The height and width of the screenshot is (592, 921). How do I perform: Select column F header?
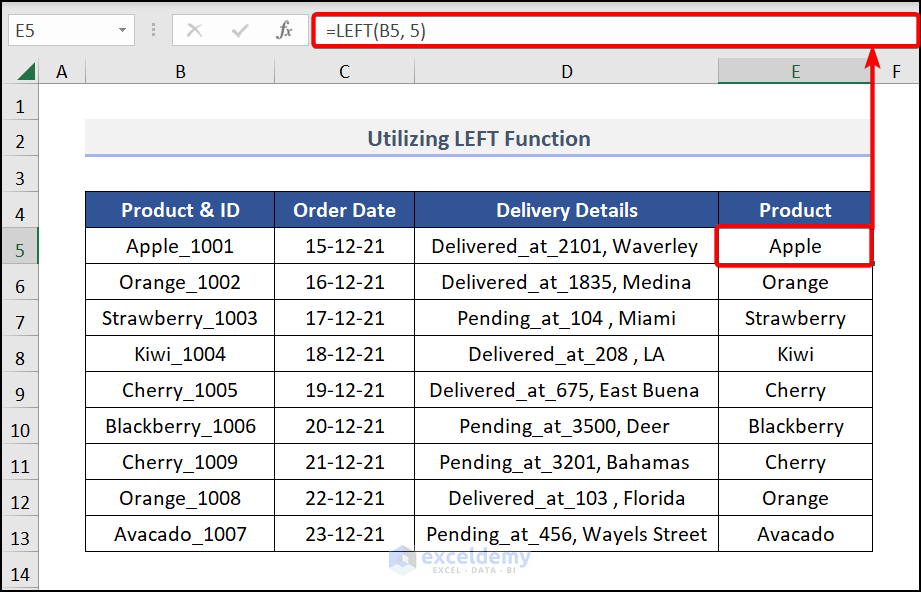(x=896, y=71)
